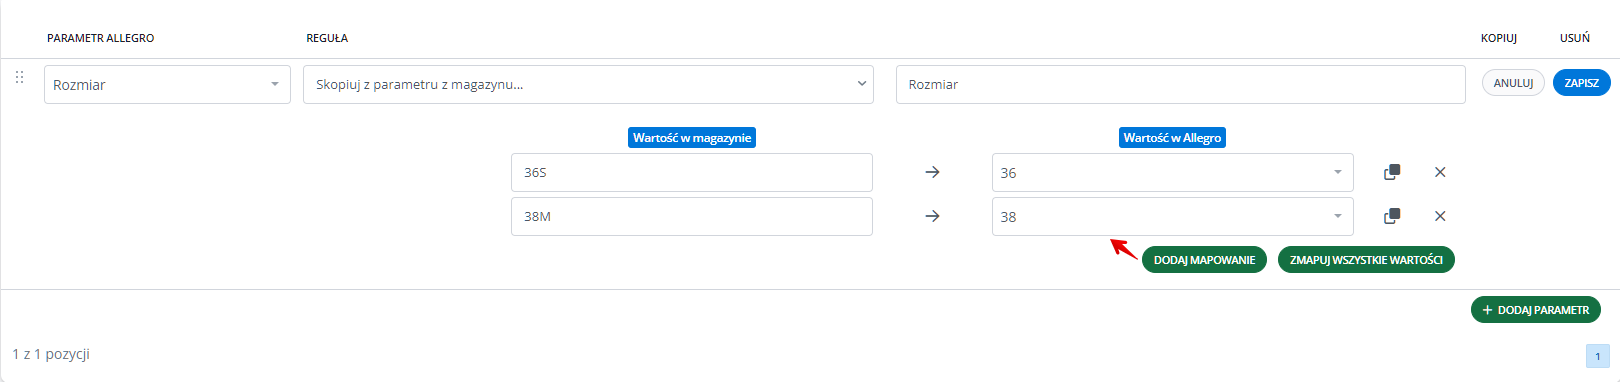1620x382 pixels.
Task: Click the DODAJ PARAMETR button
Action: click(1535, 310)
